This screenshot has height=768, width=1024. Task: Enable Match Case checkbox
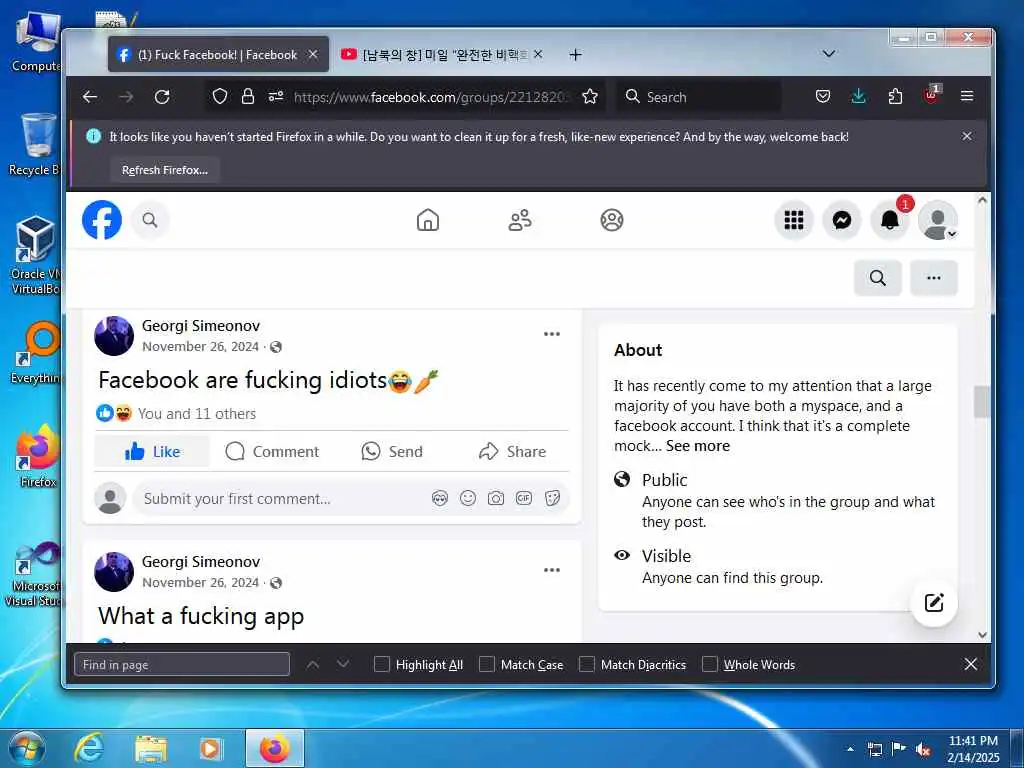(x=487, y=664)
